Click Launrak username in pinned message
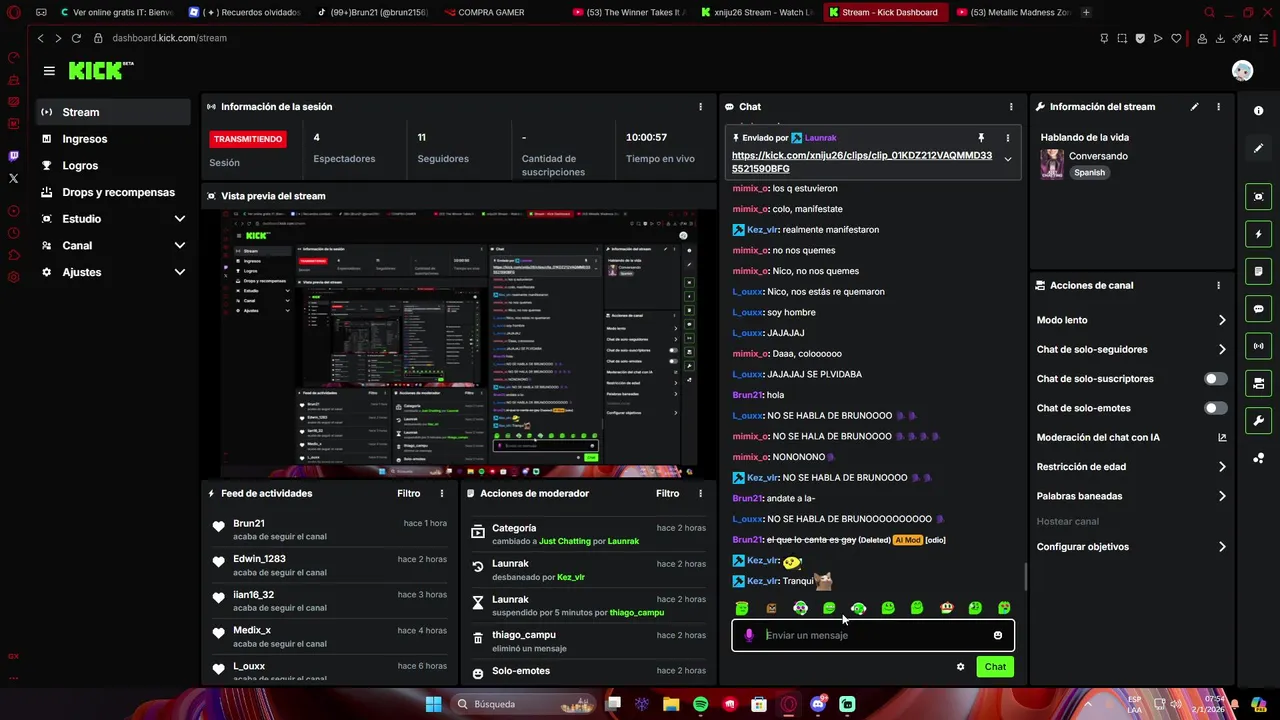 pyautogui.click(x=820, y=138)
